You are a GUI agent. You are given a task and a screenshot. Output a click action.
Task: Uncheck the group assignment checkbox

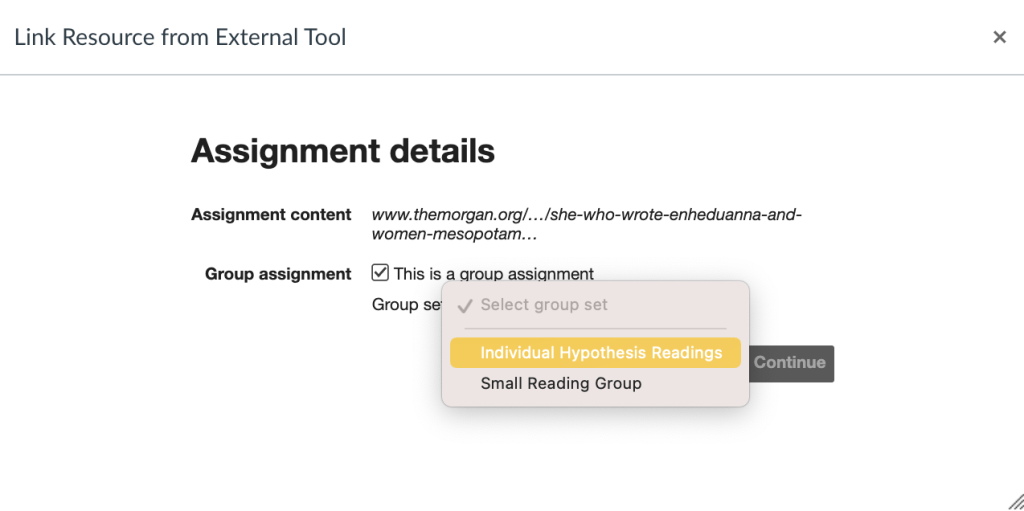click(380, 273)
